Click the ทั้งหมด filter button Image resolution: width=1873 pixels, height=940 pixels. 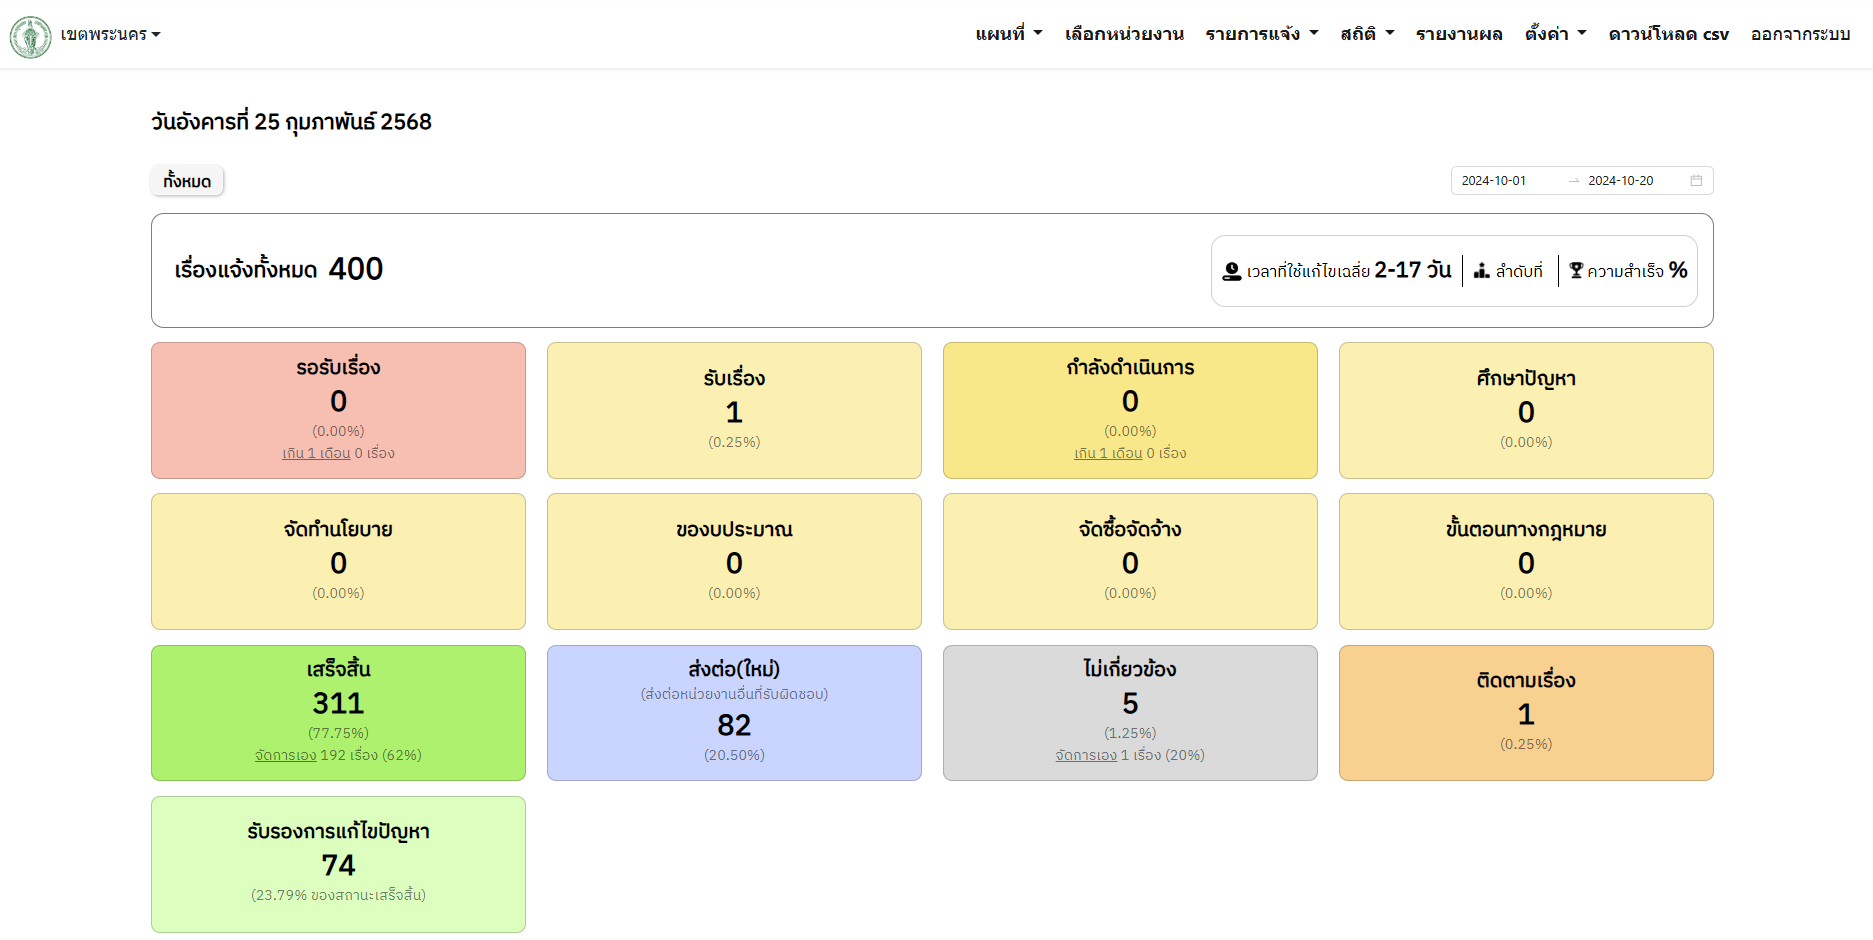tap(187, 181)
